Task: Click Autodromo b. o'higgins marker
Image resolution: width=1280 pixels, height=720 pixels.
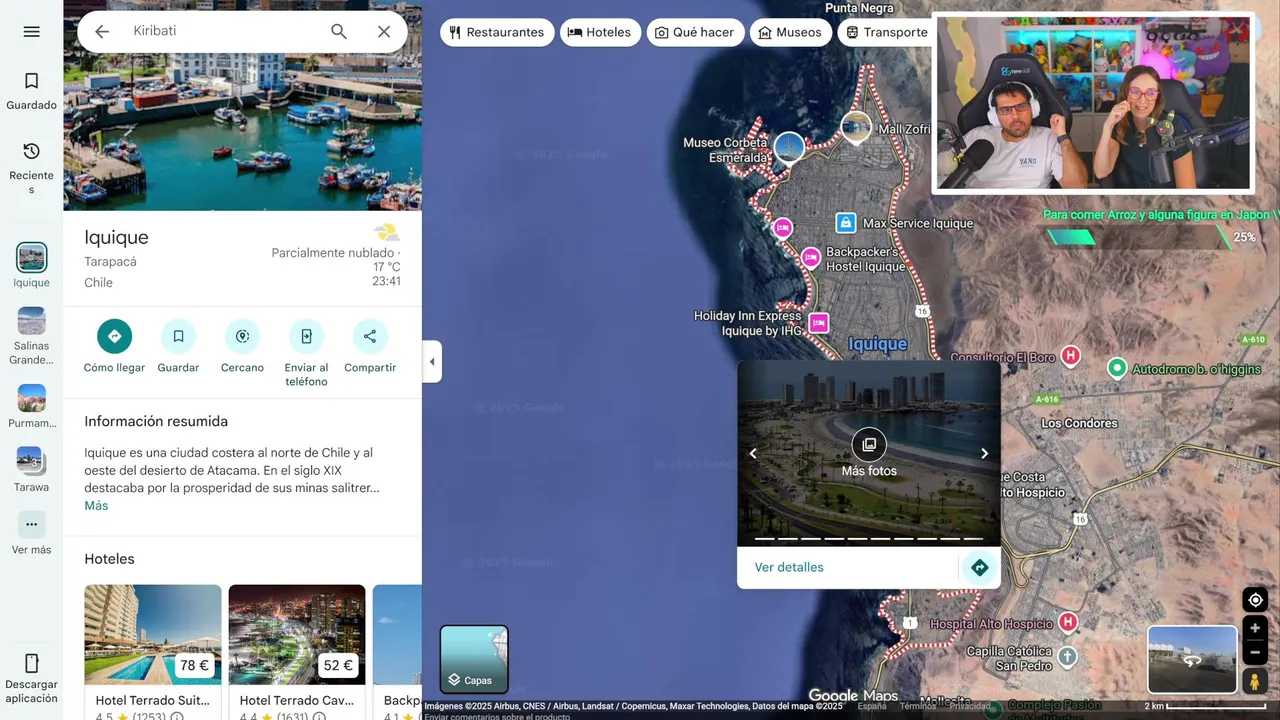Action: pyautogui.click(x=1117, y=368)
